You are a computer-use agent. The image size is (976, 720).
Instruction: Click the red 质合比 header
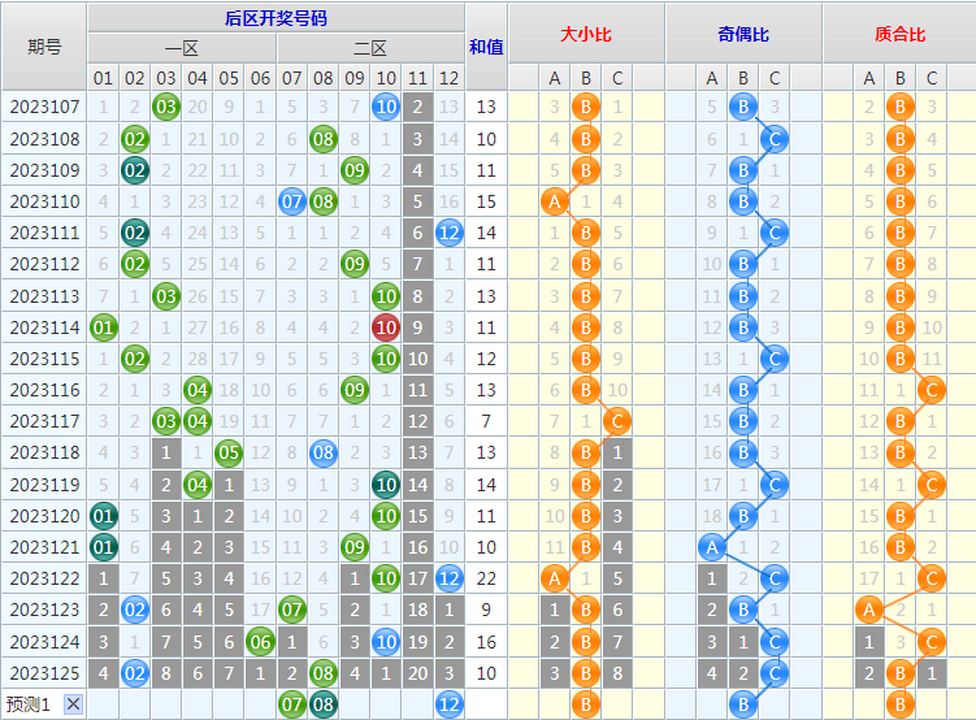pyautogui.click(x=900, y=34)
